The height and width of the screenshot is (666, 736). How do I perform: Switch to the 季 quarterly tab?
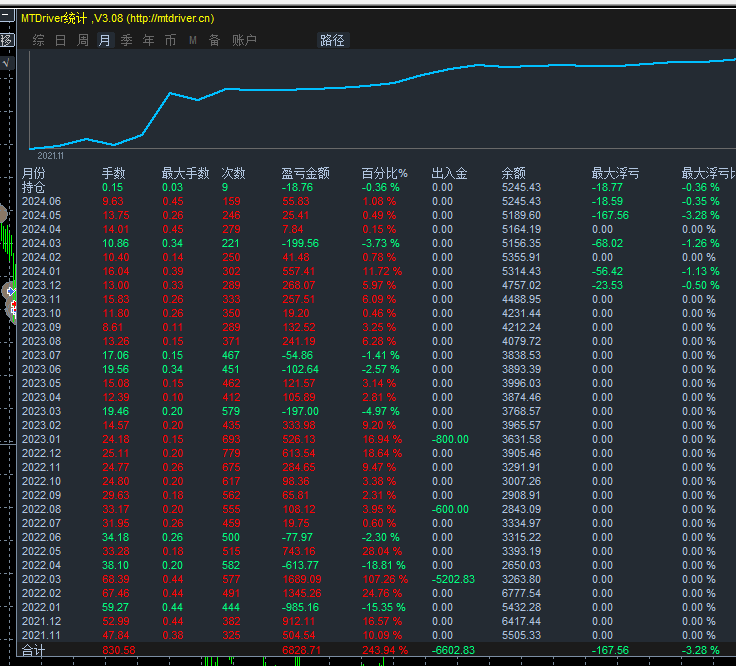[x=126, y=40]
